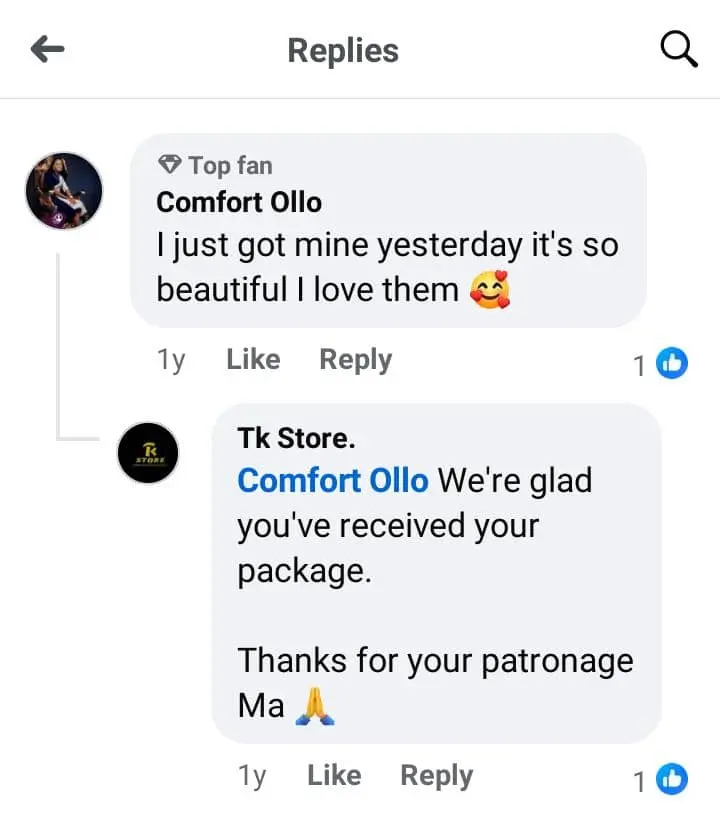This screenshot has width=720, height=820.
Task: Open the Comfort Ollo commenter name
Action: click(239, 202)
